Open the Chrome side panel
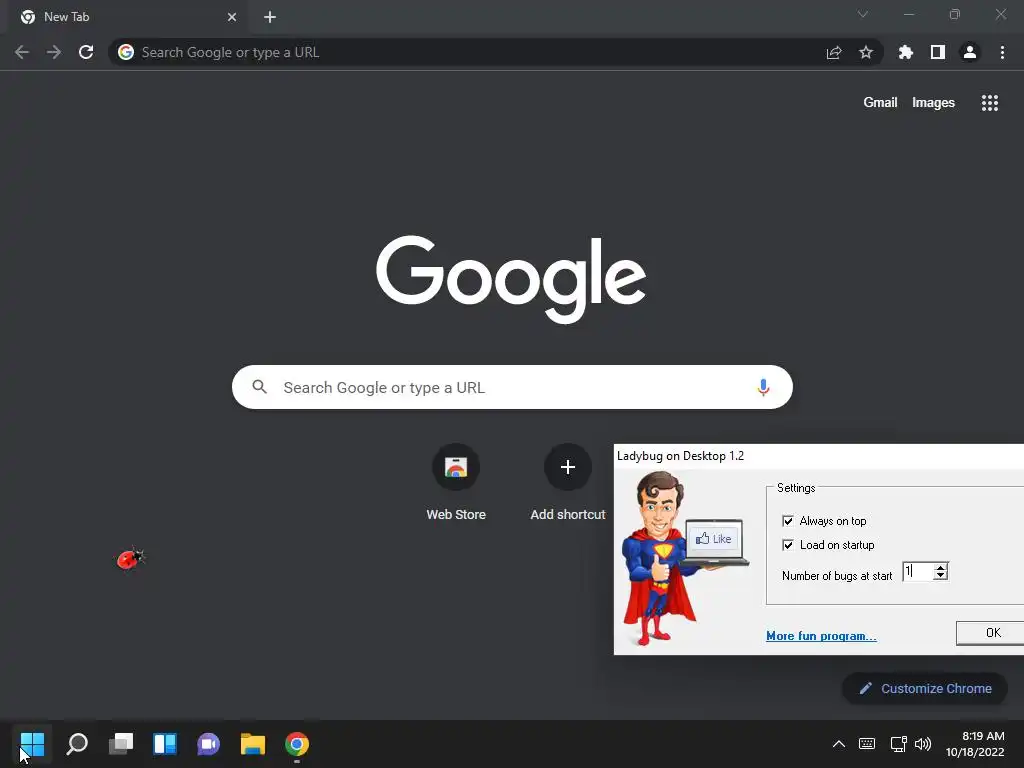Image resolution: width=1024 pixels, height=768 pixels. (x=938, y=52)
